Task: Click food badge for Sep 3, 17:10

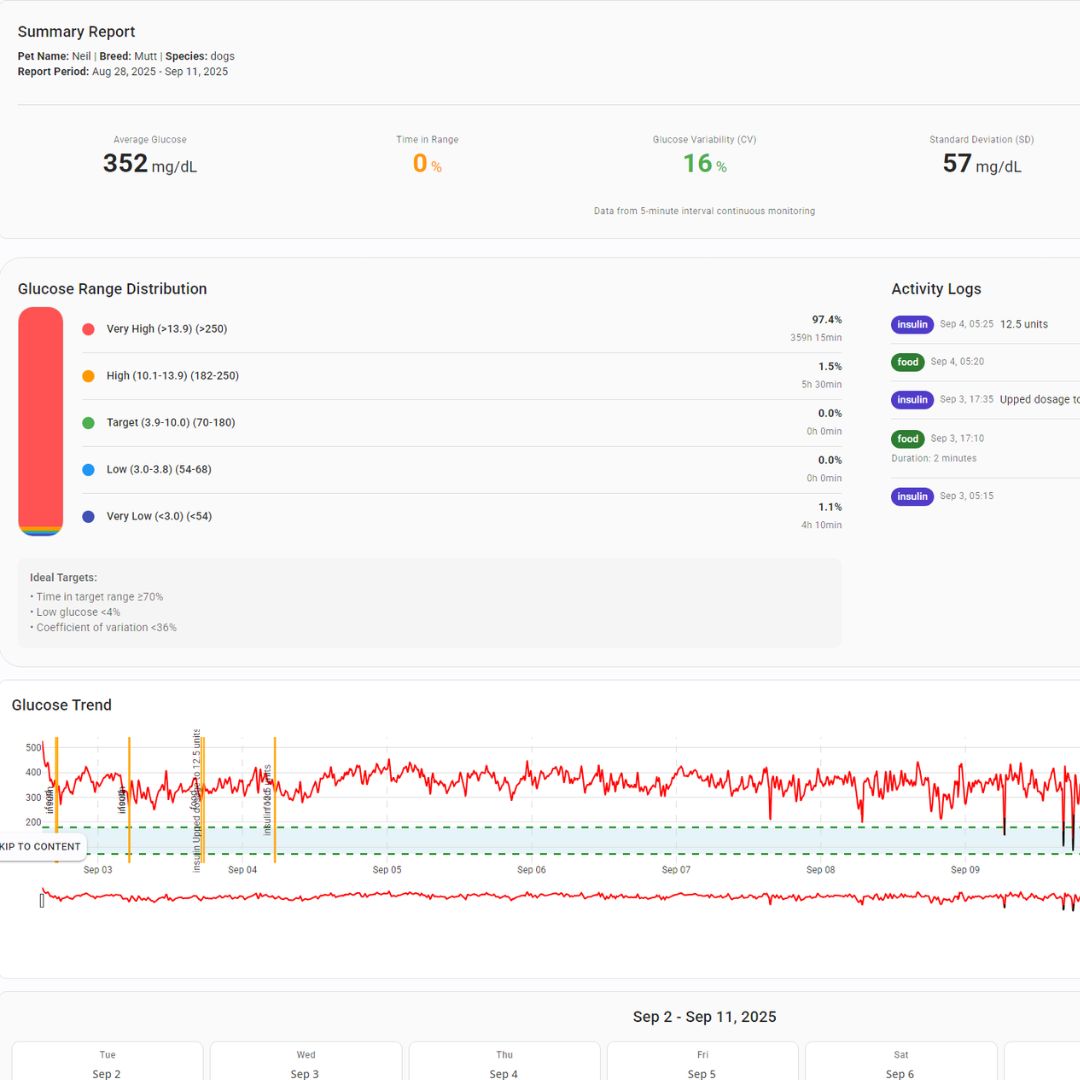Action: pyautogui.click(x=908, y=438)
